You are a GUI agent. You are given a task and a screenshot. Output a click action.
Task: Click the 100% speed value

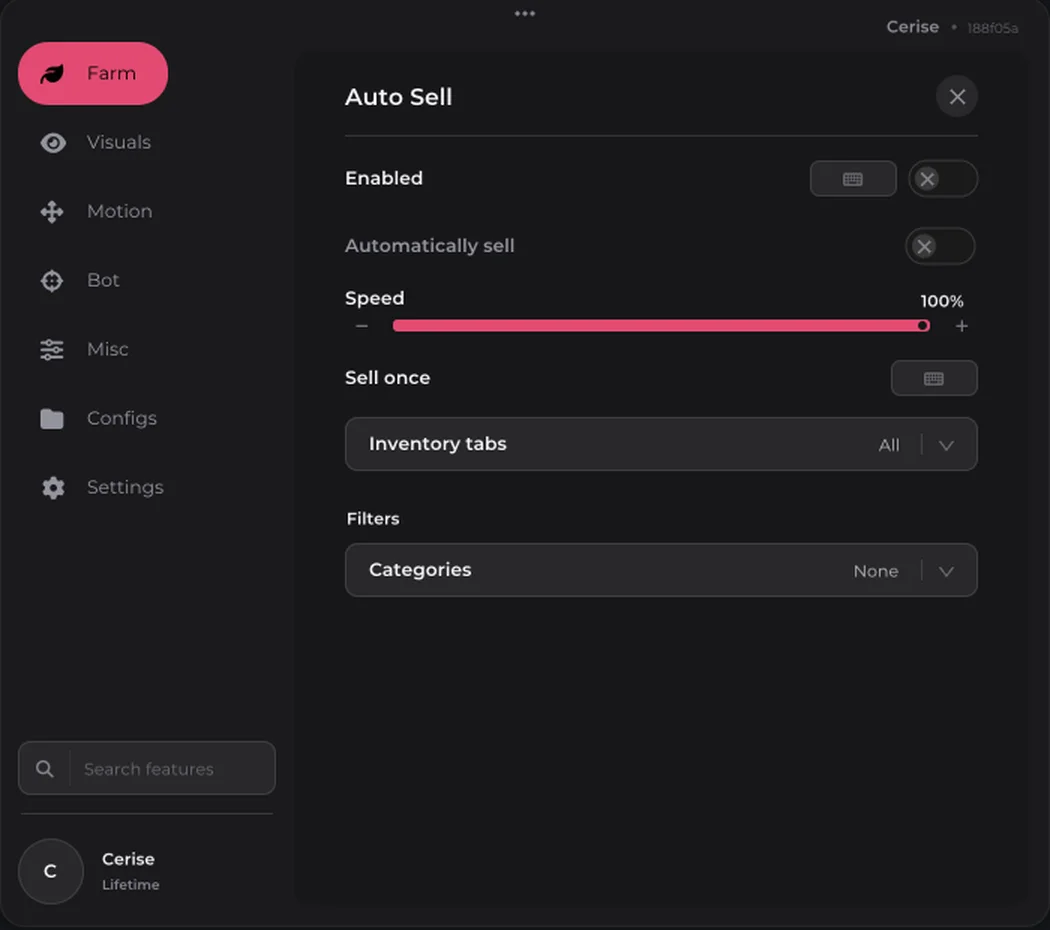coord(942,301)
